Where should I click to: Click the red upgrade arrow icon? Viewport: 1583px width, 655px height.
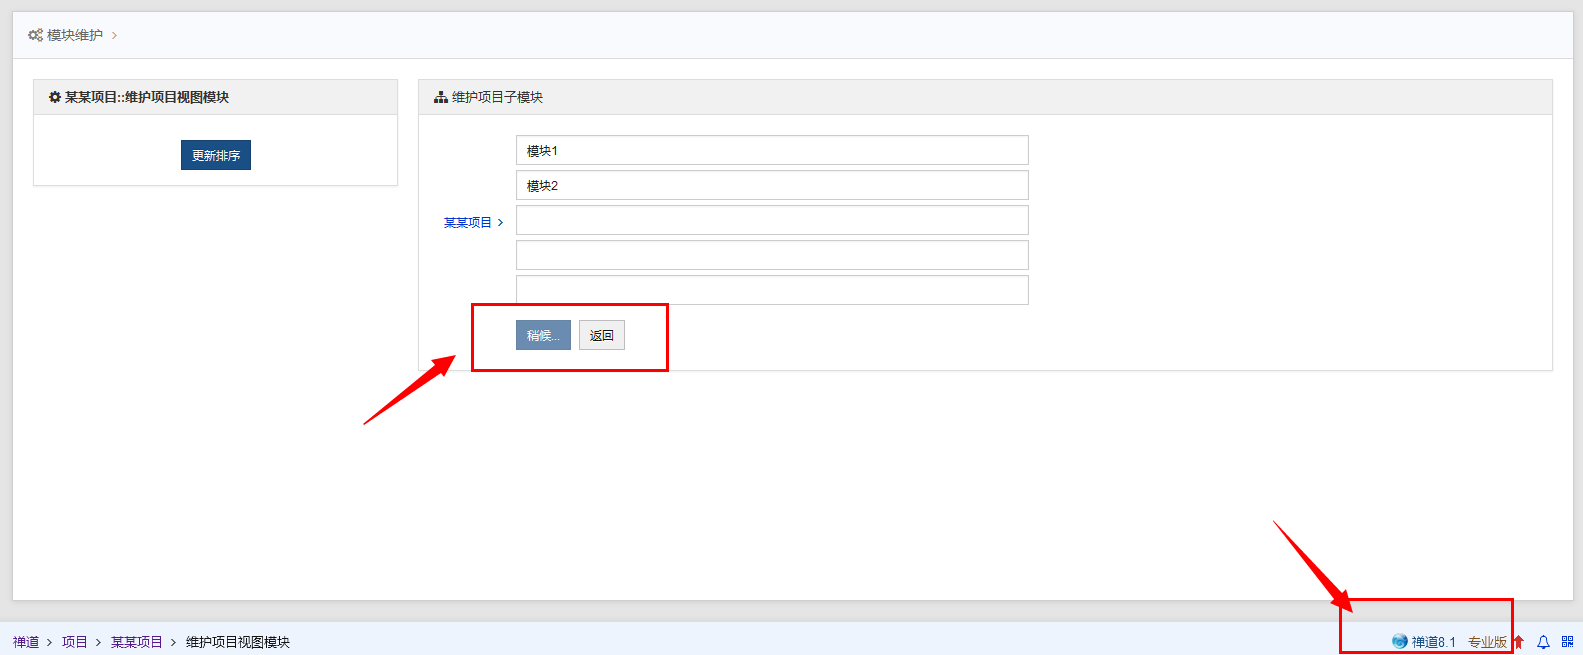pos(1518,642)
